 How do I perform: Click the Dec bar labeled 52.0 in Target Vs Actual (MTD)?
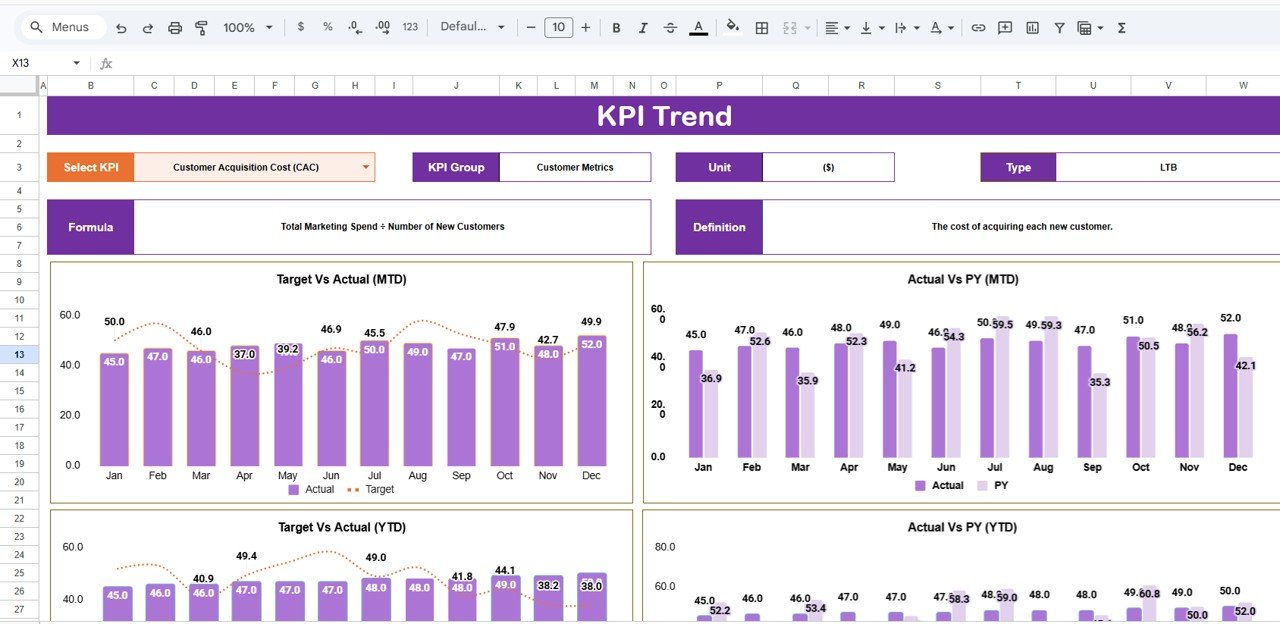(x=591, y=401)
